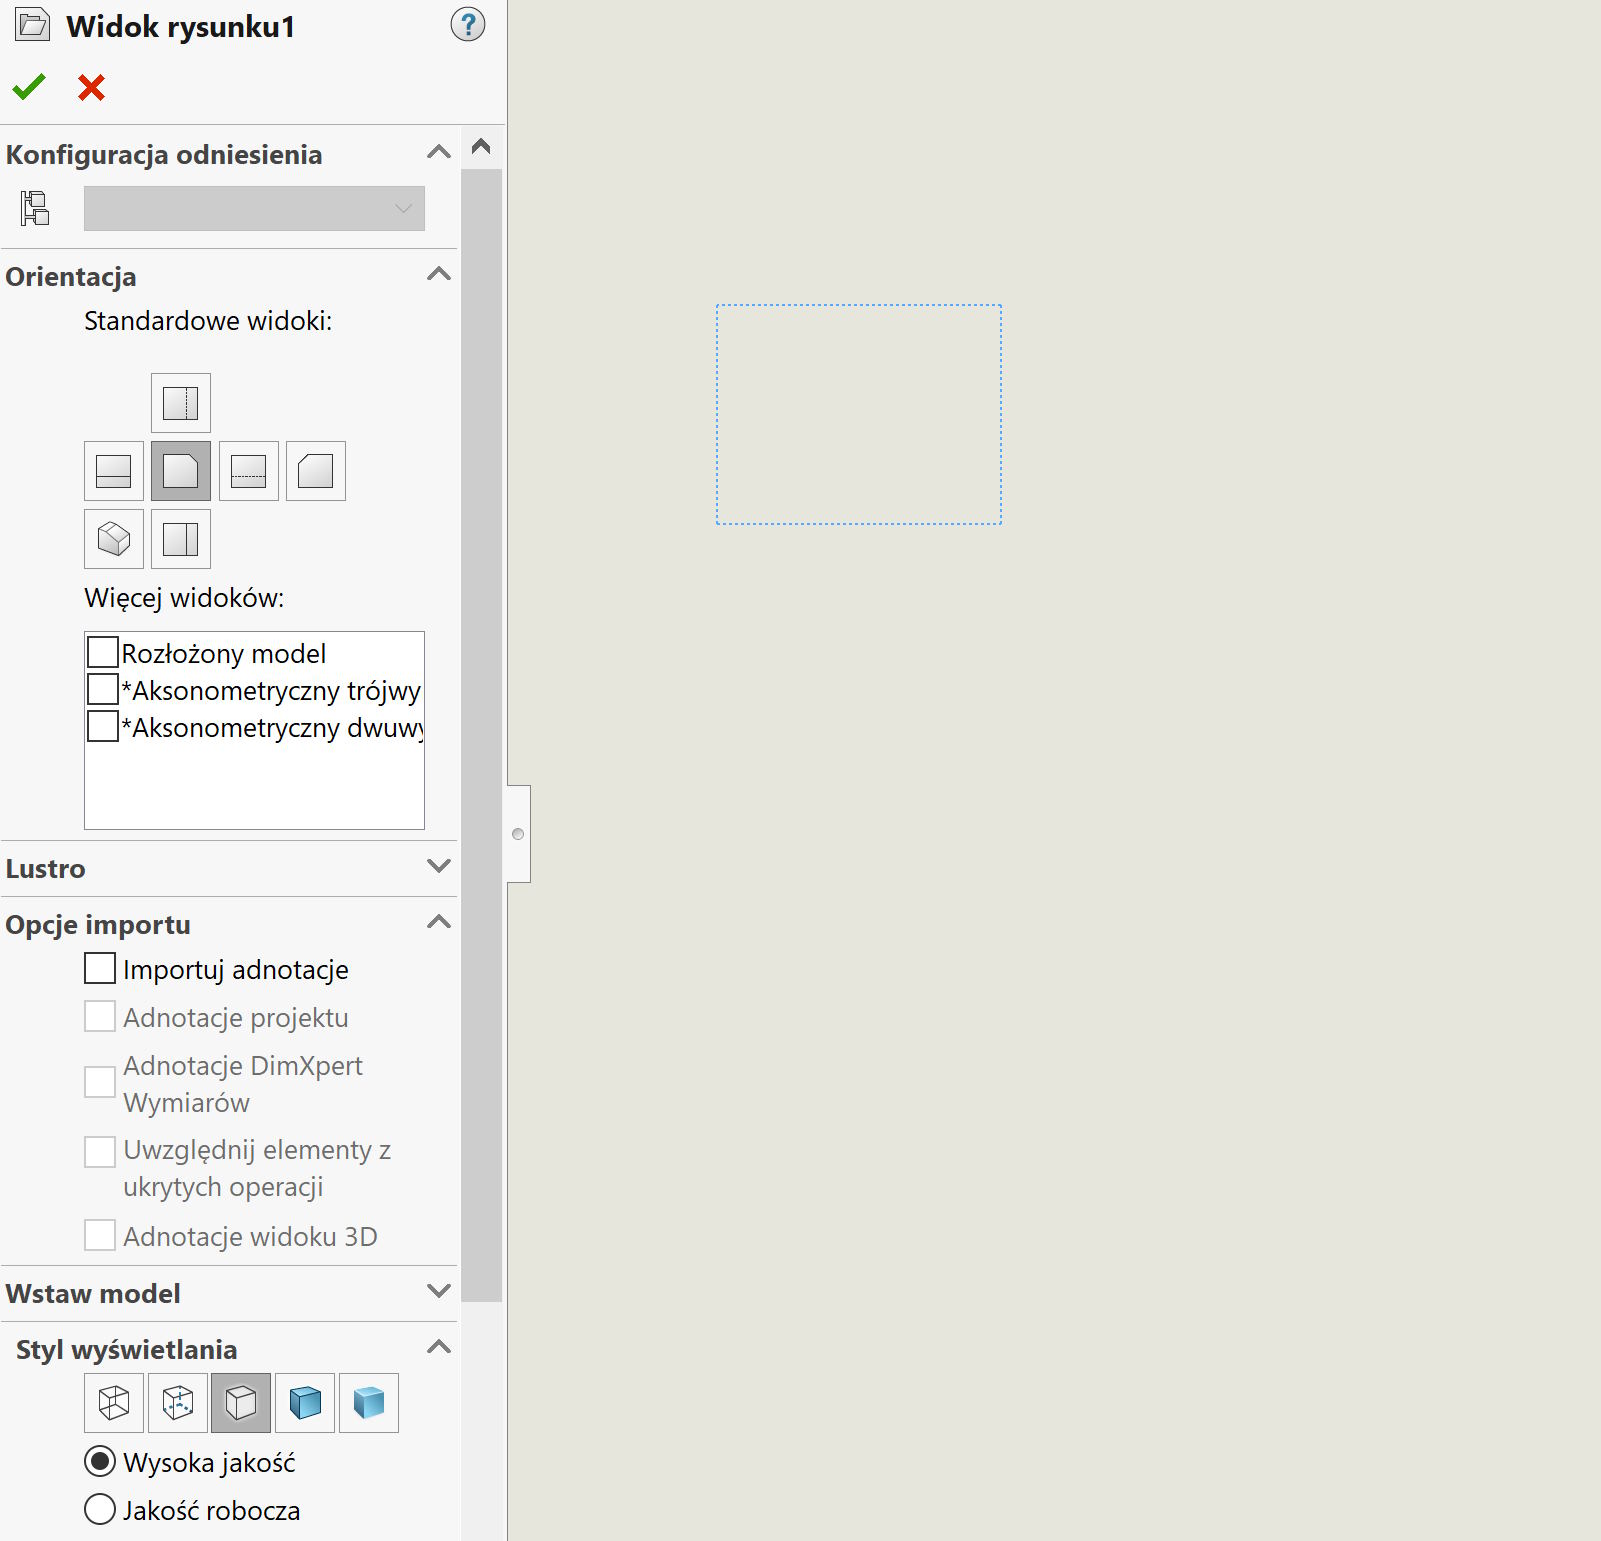Enable the Importuj adnotacje checkbox

[x=100, y=969]
